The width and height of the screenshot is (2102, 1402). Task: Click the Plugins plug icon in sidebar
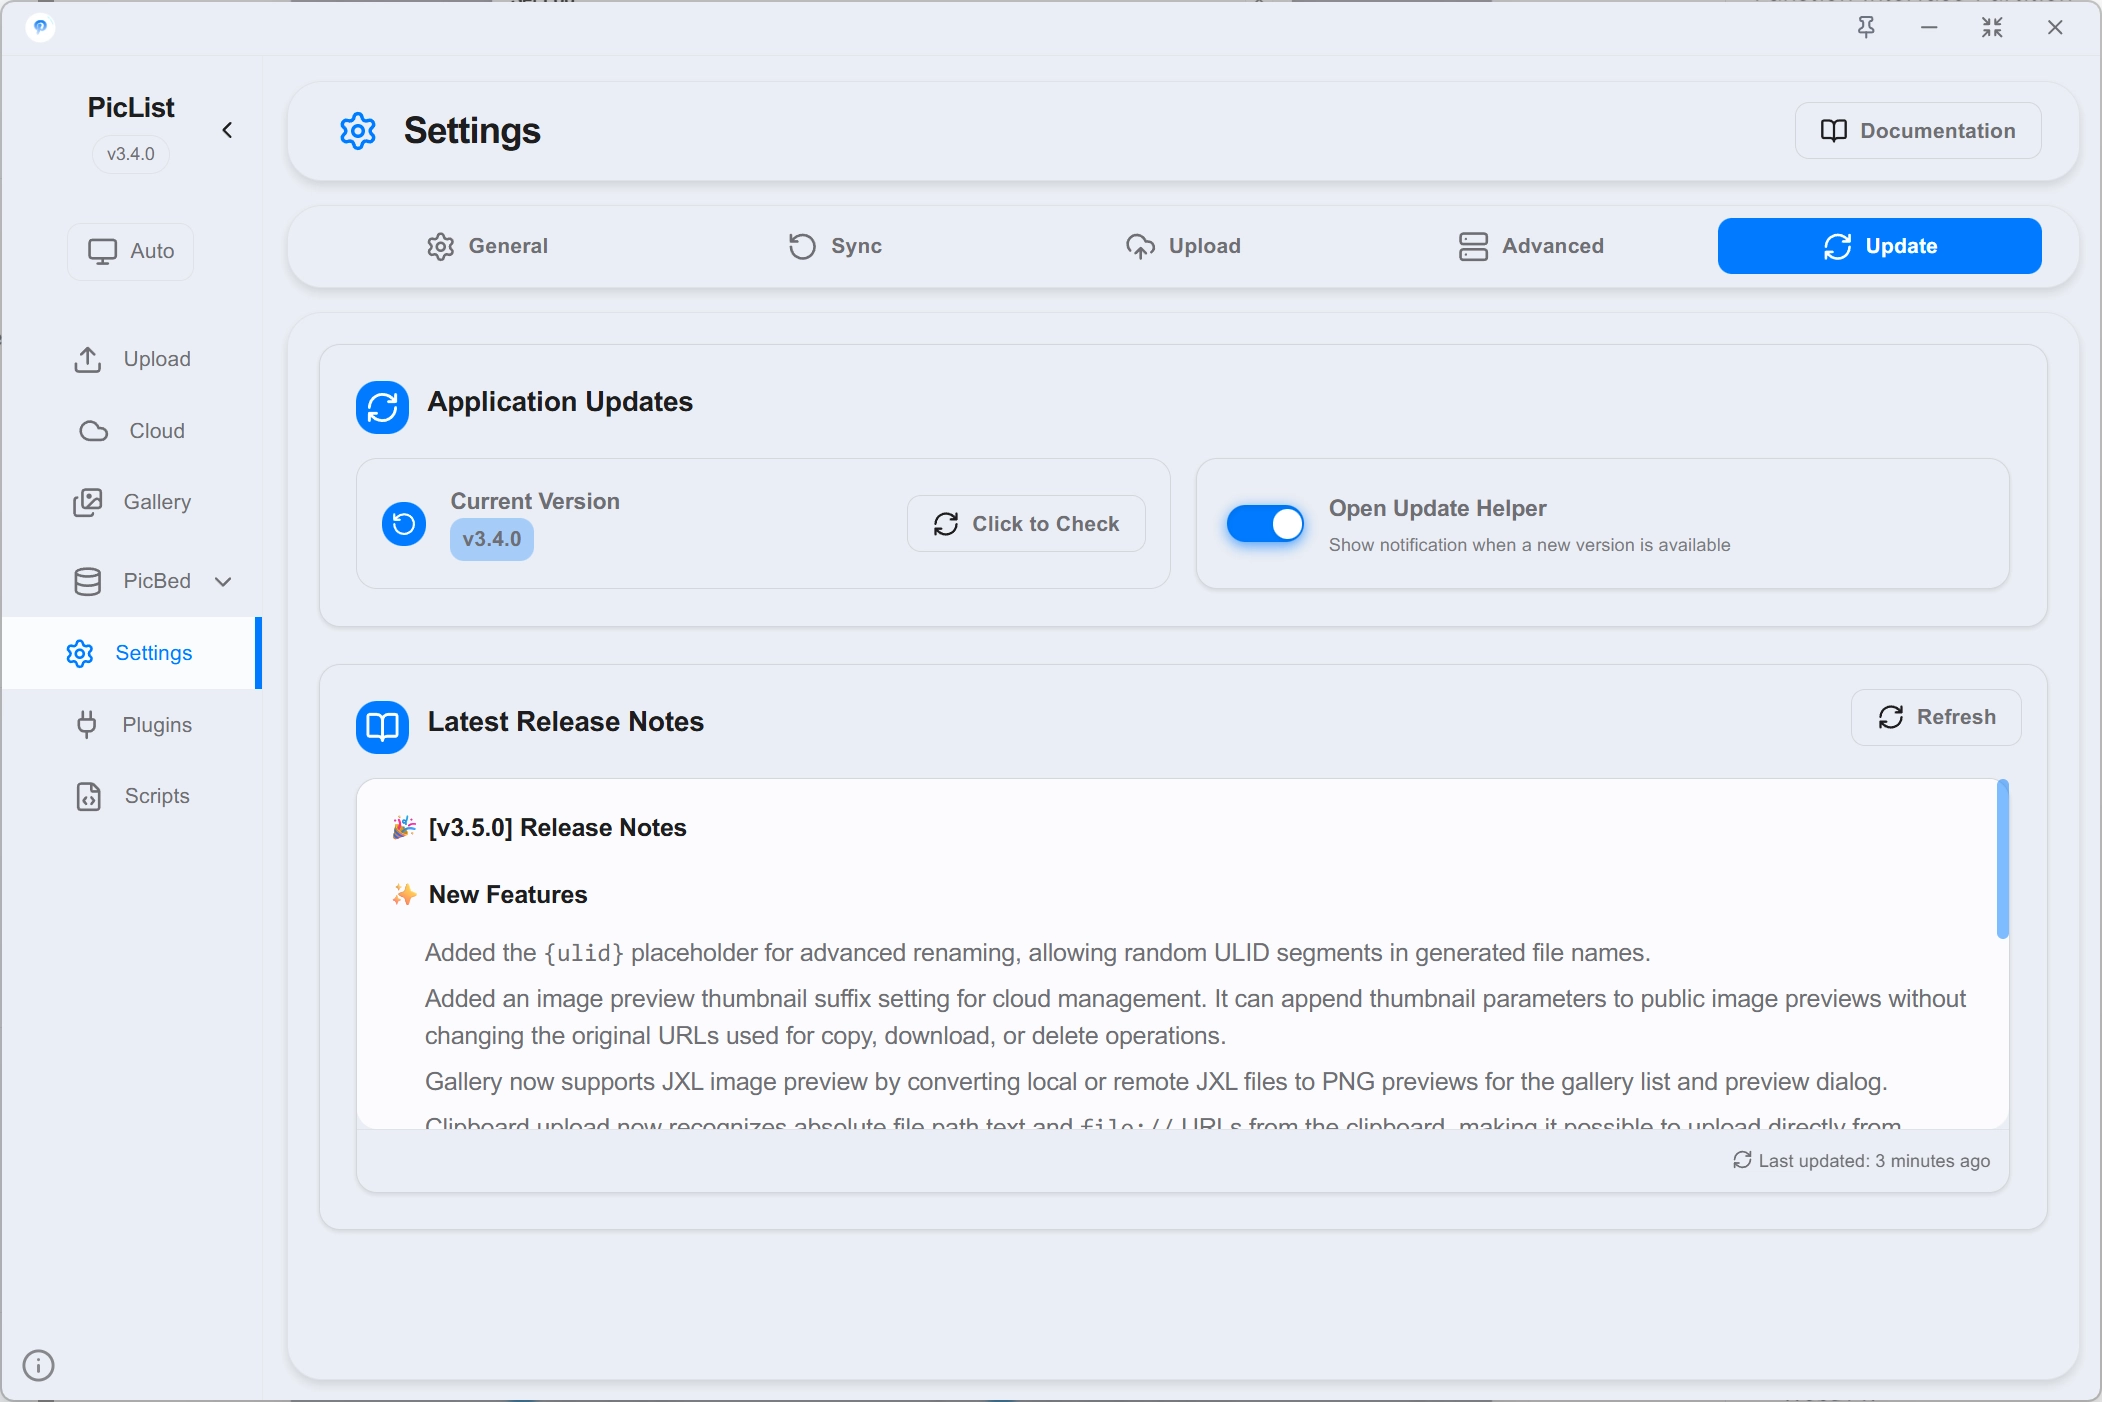coord(87,725)
